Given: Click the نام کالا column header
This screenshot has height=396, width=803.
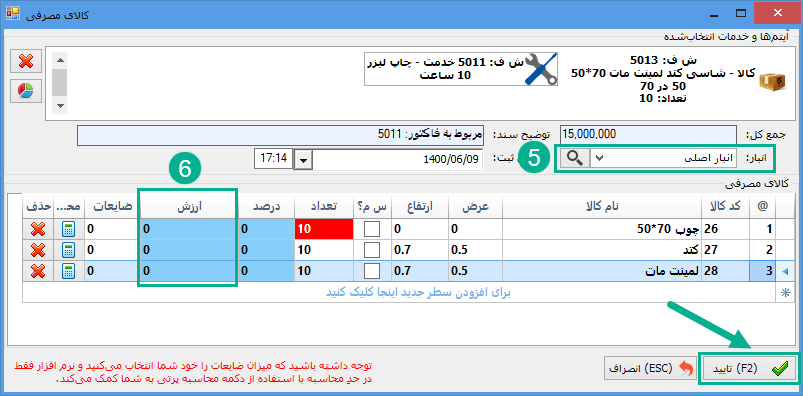Looking at the screenshot, I should pos(603,206).
